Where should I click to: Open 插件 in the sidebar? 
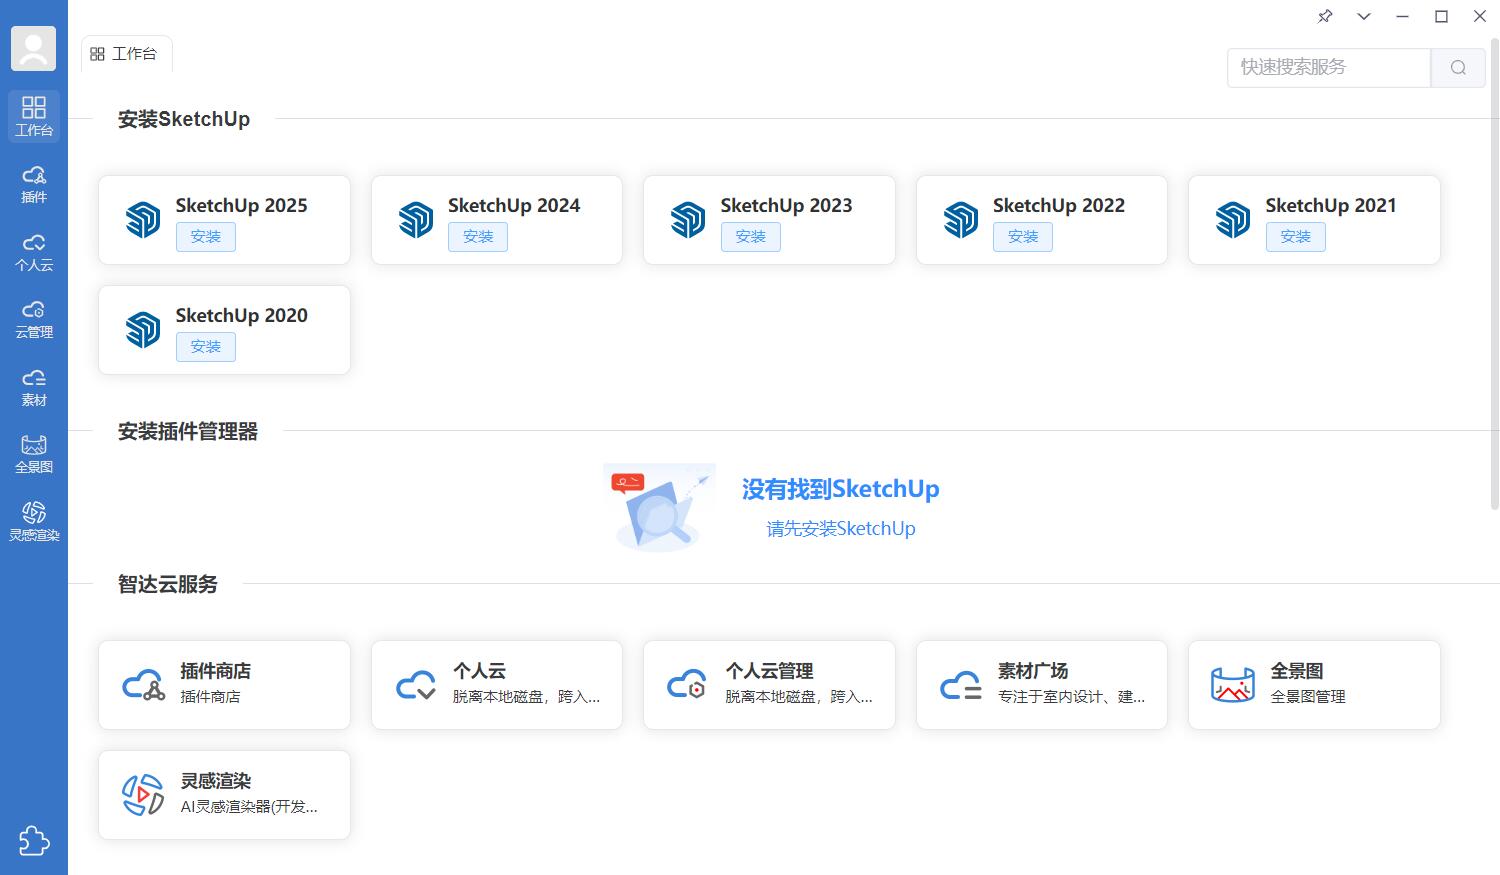(x=34, y=184)
